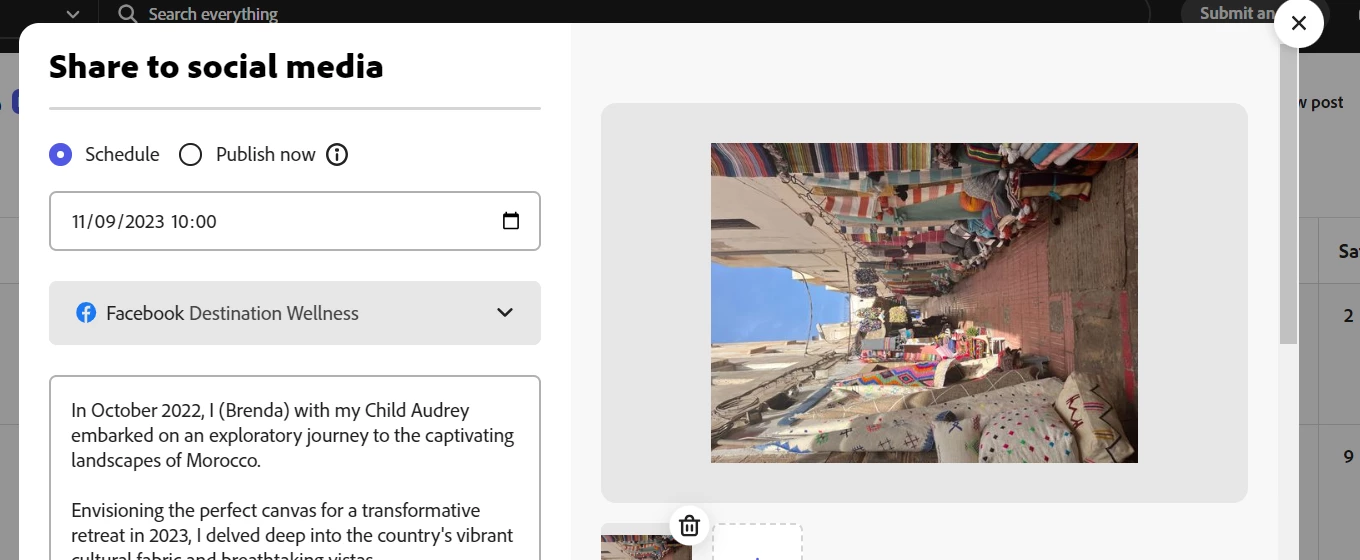Open the Publish now info tooltip icon
This screenshot has height=560, width=1360.
[337, 154]
